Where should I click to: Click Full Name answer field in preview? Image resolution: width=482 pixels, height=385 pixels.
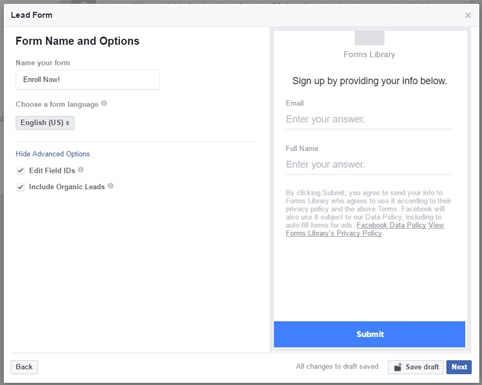[x=369, y=165]
